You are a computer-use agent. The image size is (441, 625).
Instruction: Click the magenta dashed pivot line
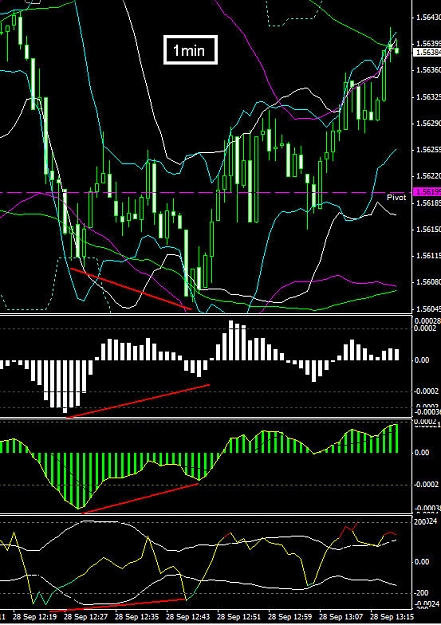tap(205, 193)
